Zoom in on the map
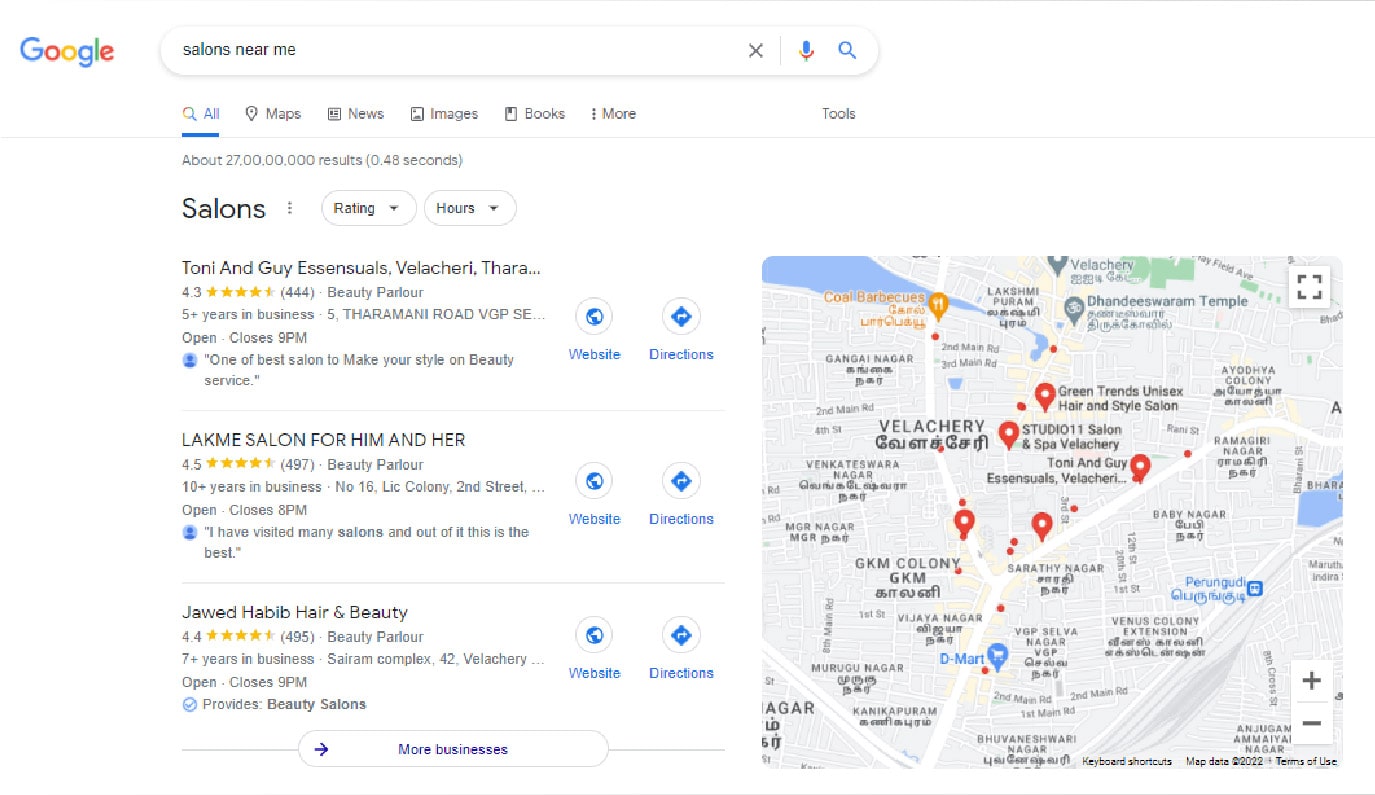The width and height of the screenshot is (1375, 795). tap(1311, 682)
